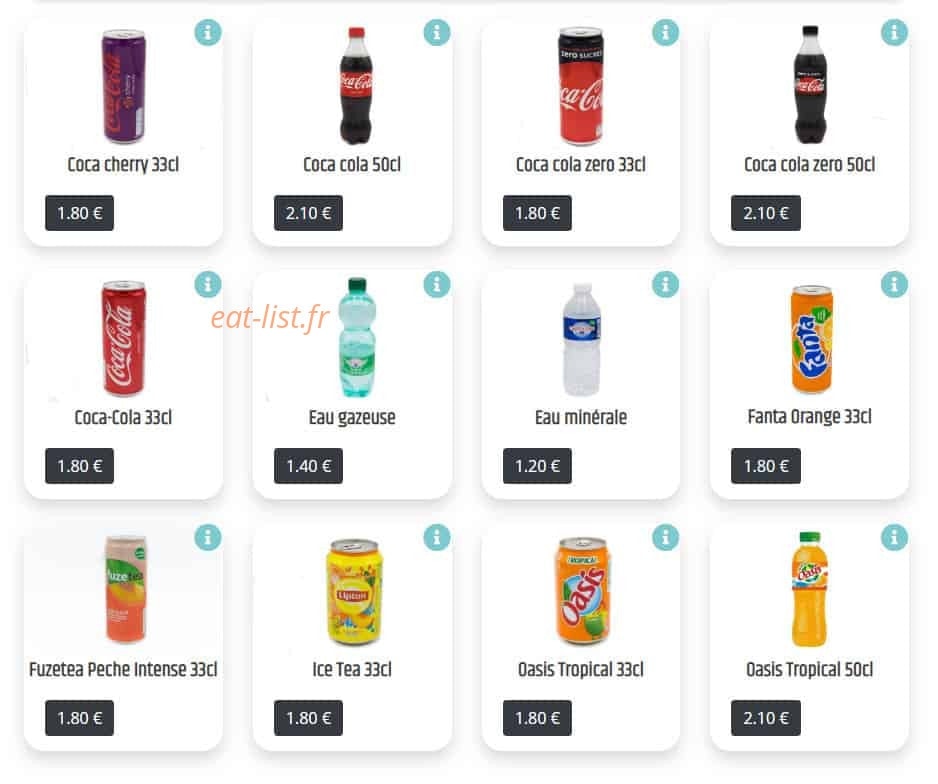
Task: Show info for Fuzetea Peche Intense 33cl
Action: point(208,537)
